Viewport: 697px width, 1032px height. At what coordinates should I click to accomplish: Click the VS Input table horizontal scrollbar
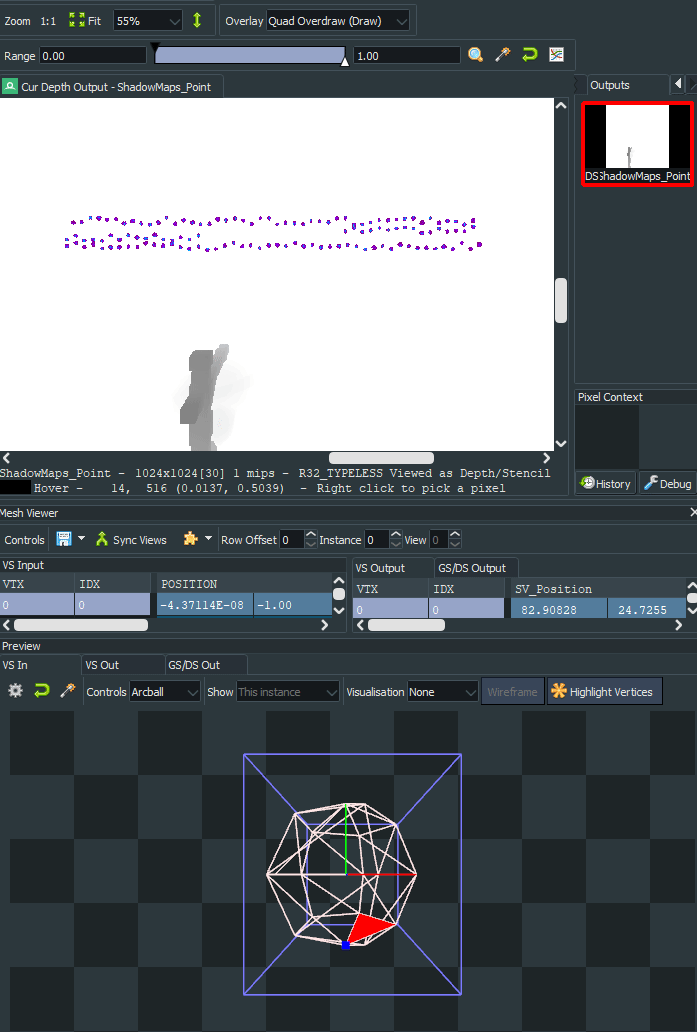[80, 625]
